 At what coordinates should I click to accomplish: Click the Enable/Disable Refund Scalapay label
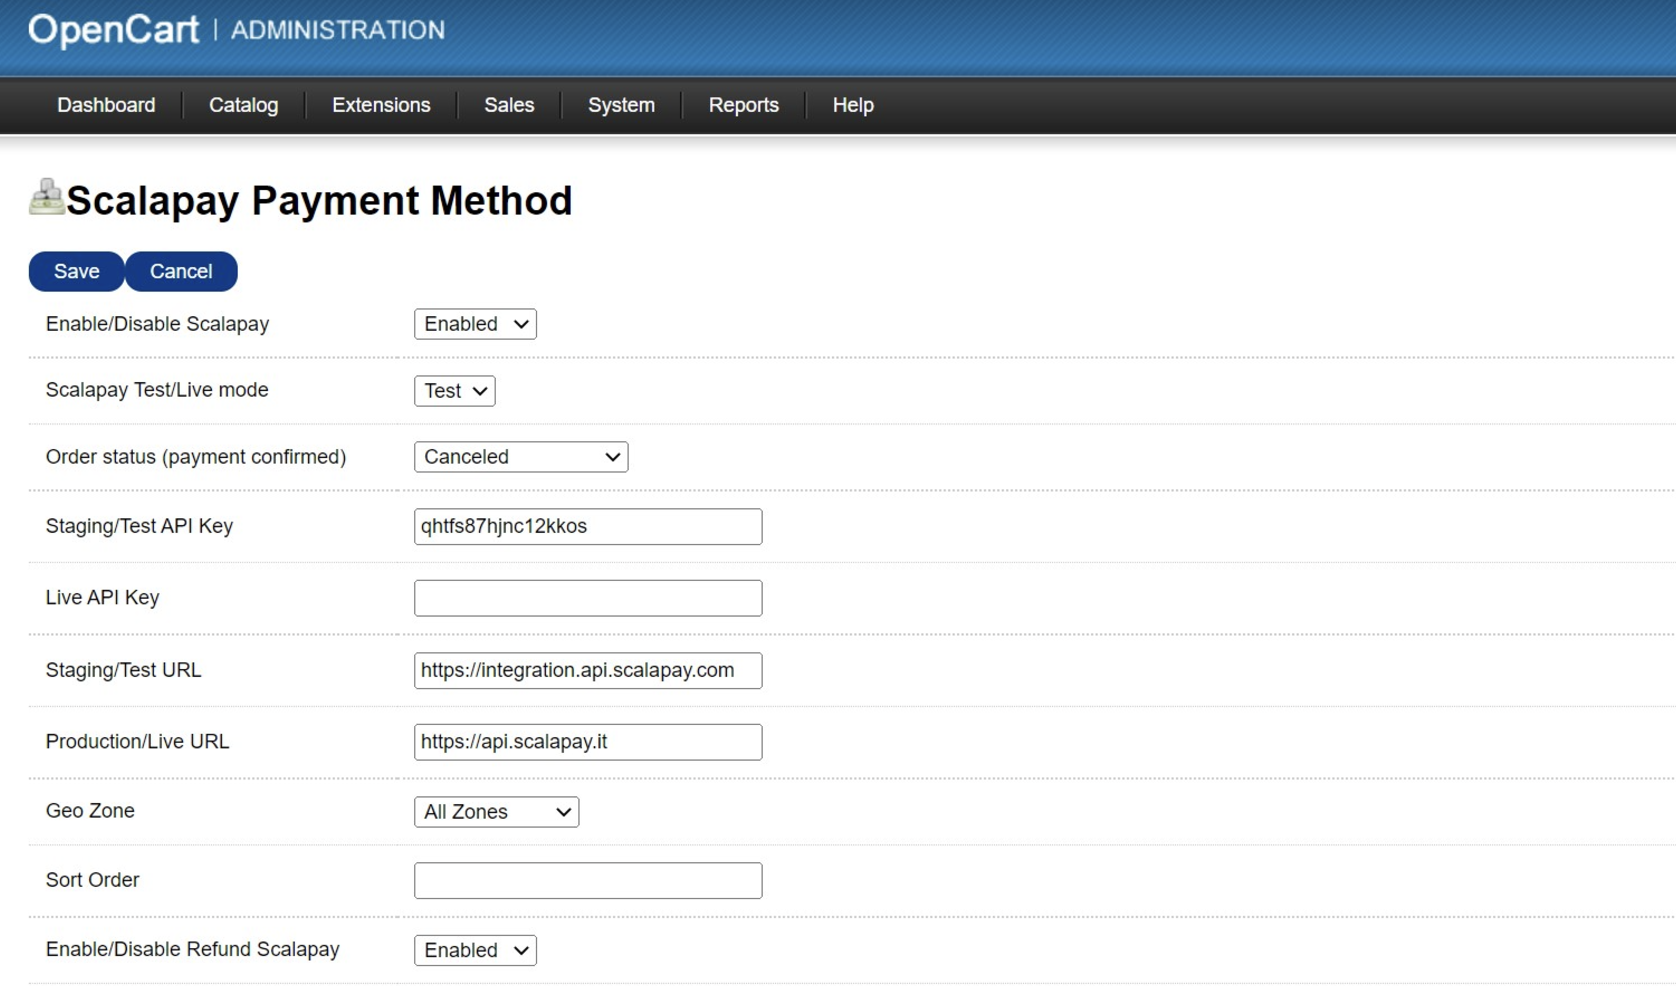[192, 949]
